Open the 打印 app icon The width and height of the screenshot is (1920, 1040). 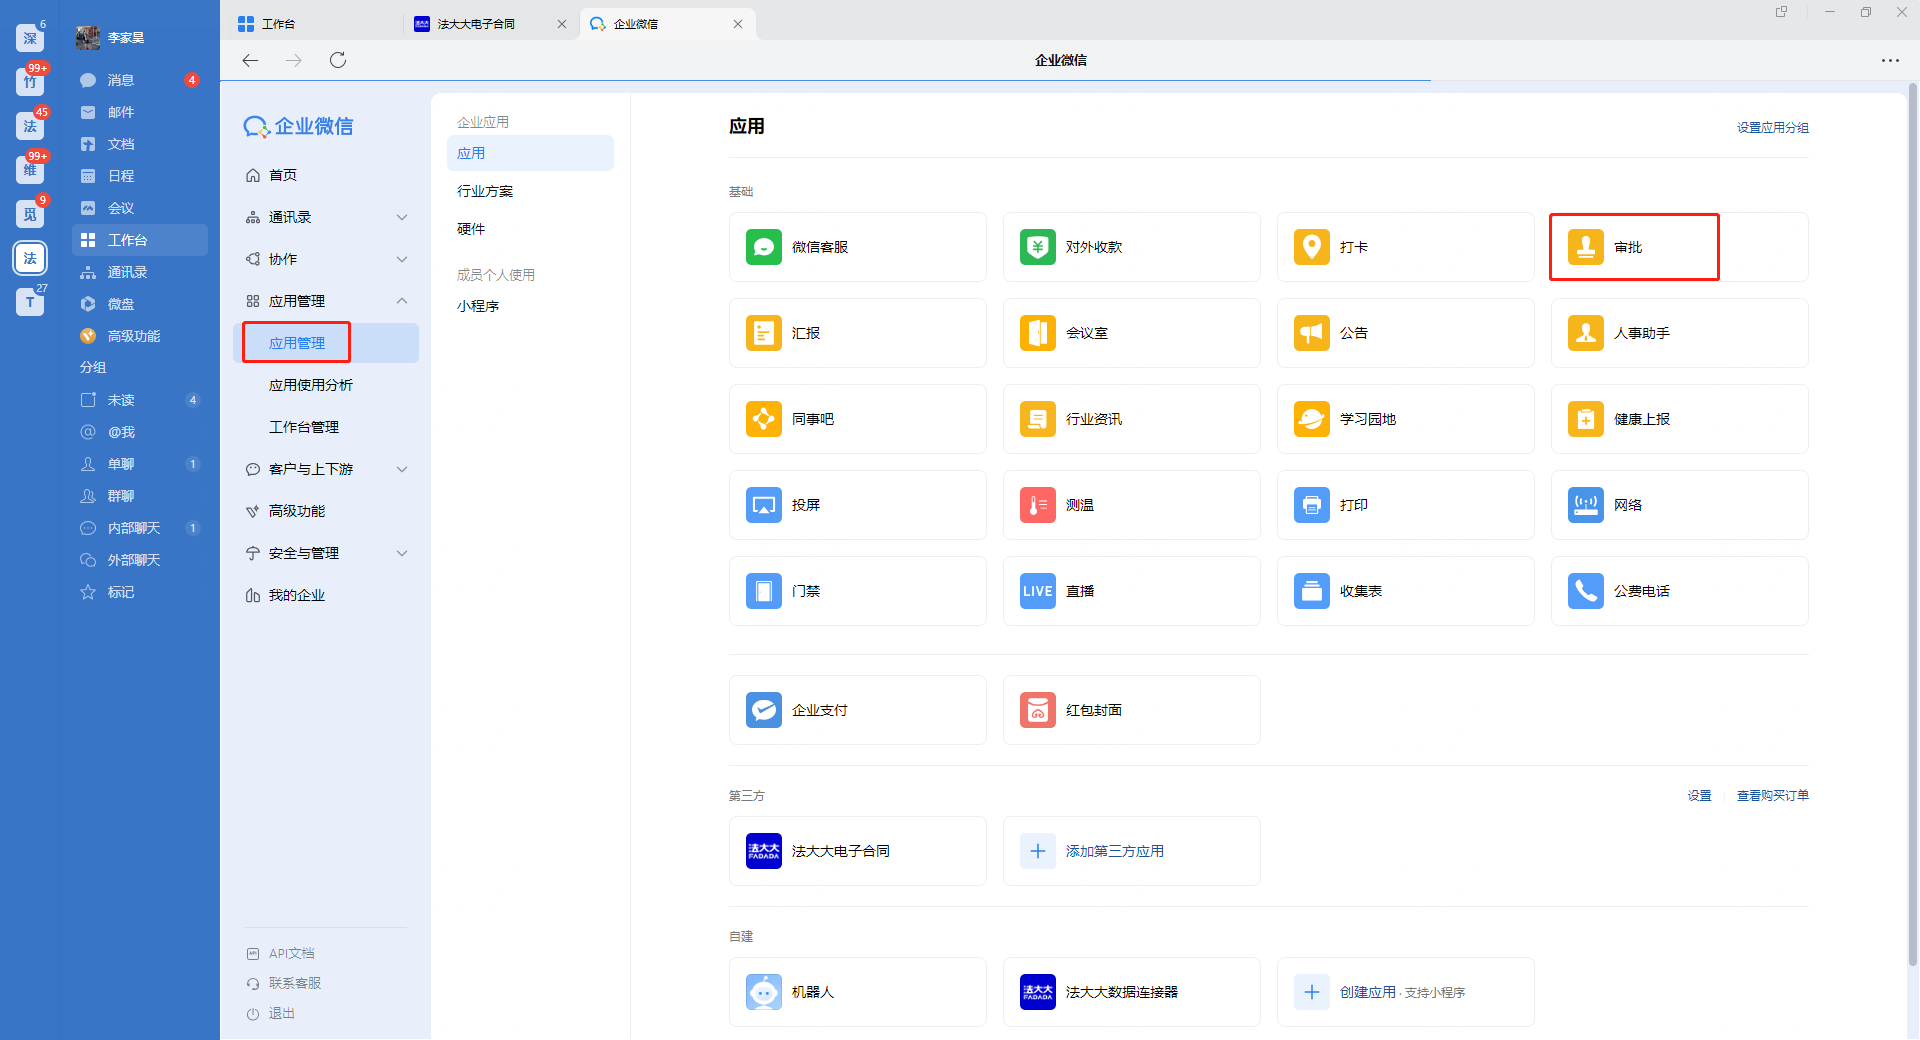[1311, 505]
